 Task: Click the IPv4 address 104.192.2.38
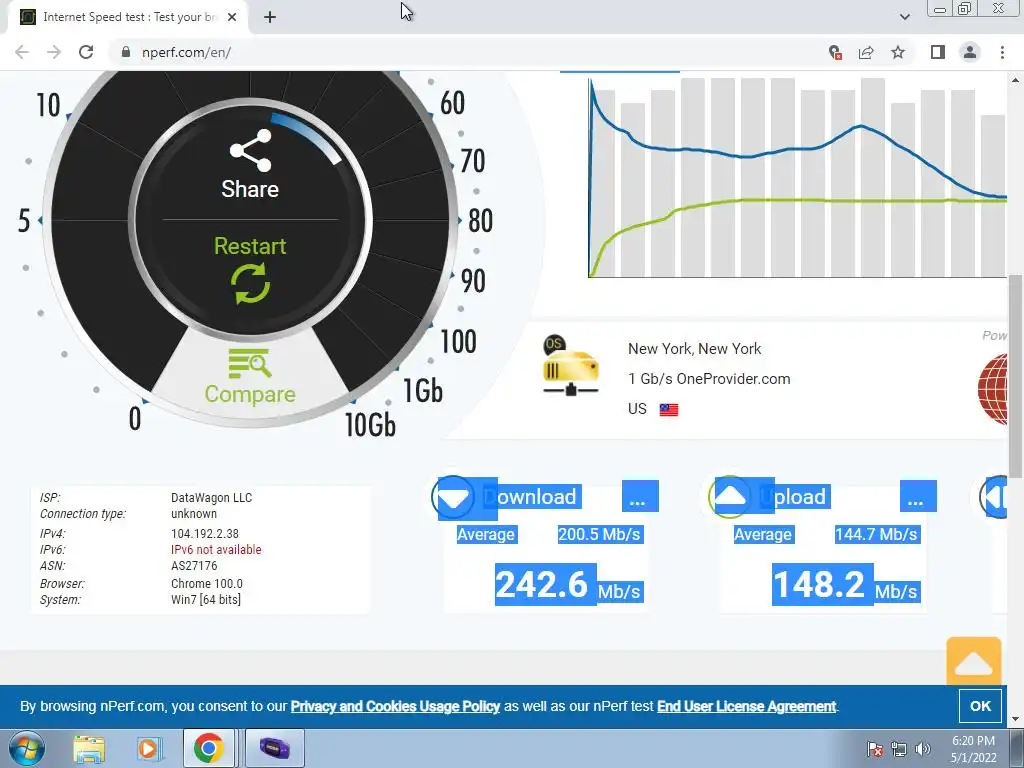pyautogui.click(x=205, y=534)
